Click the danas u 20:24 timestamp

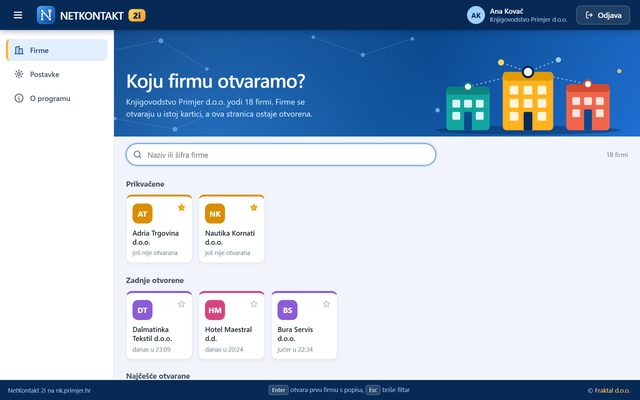pyautogui.click(x=224, y=349)
